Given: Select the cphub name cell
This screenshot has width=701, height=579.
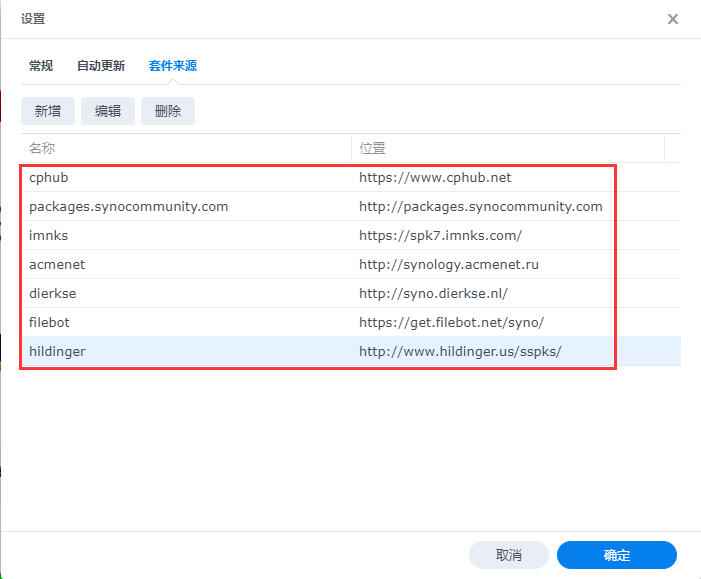Looking at the screenshot, I should tap(49, 178).
